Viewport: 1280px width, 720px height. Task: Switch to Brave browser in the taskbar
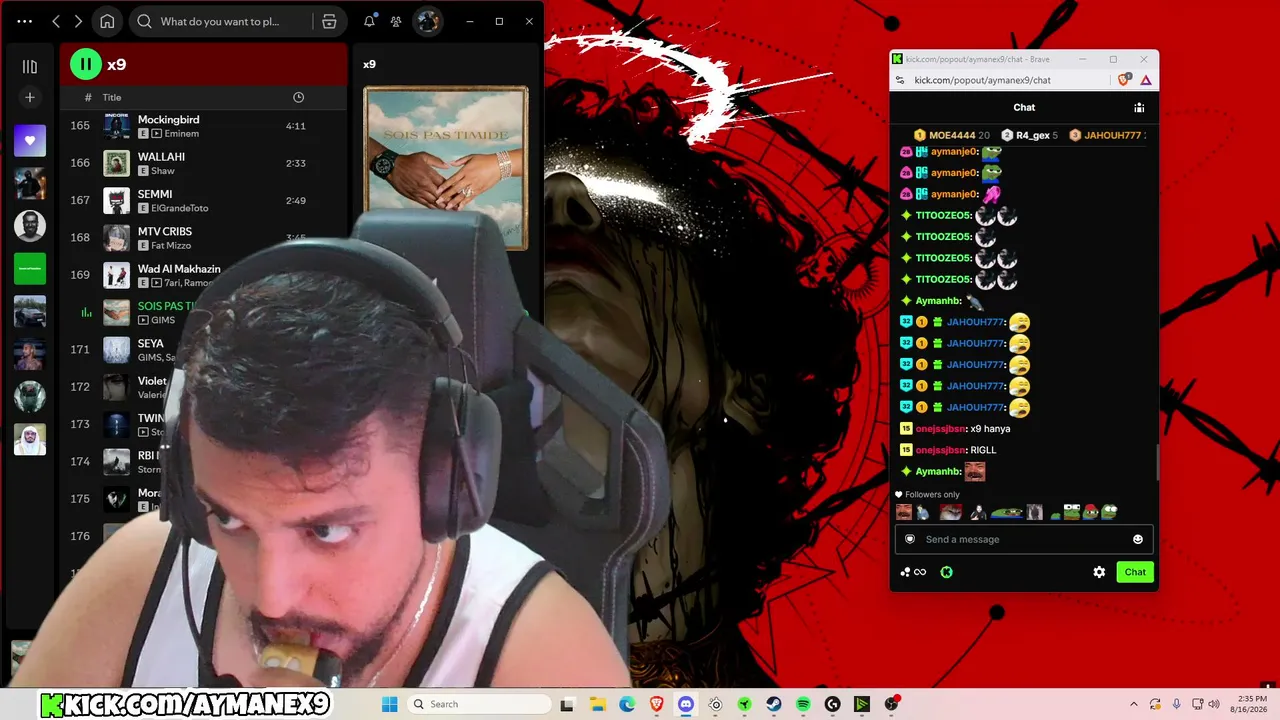coord(656,704)
